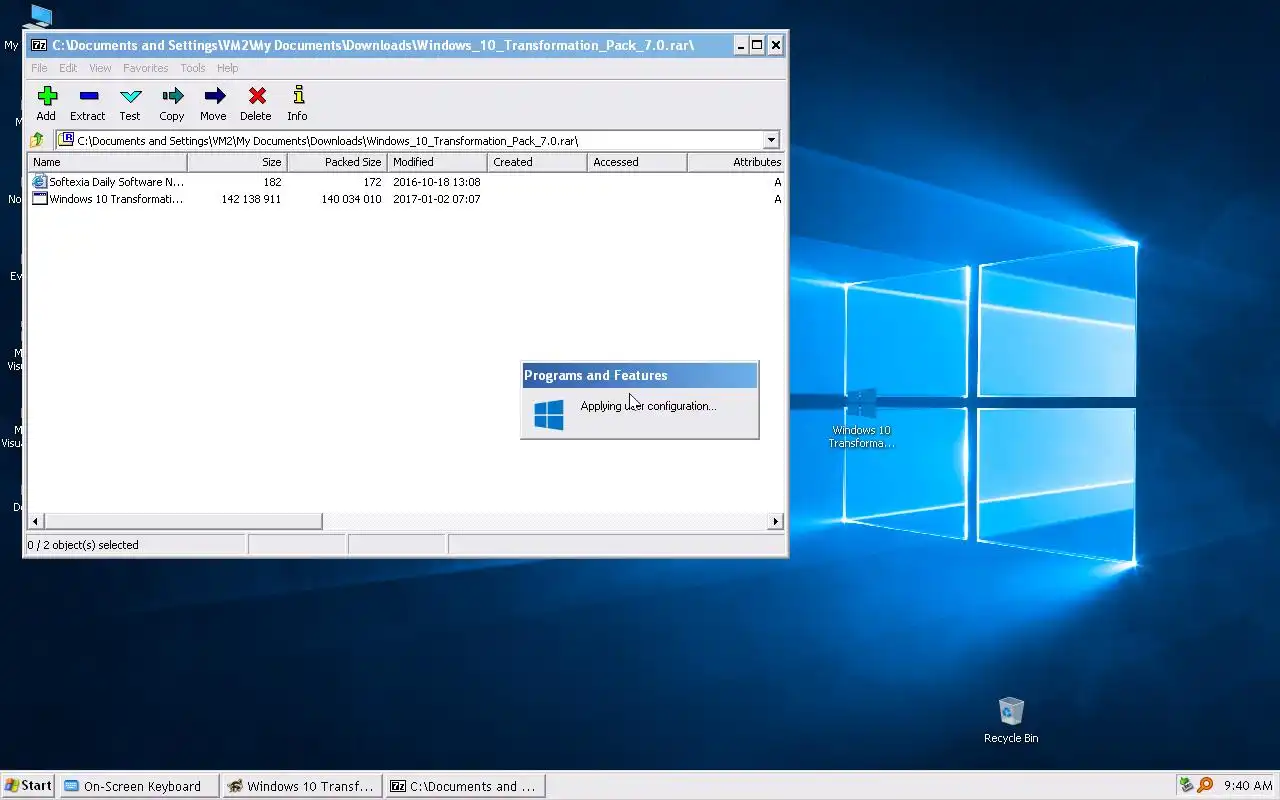Sort by Size column header
The width and height of the screenshot is (1280, 800).
(x=237, y=162)
